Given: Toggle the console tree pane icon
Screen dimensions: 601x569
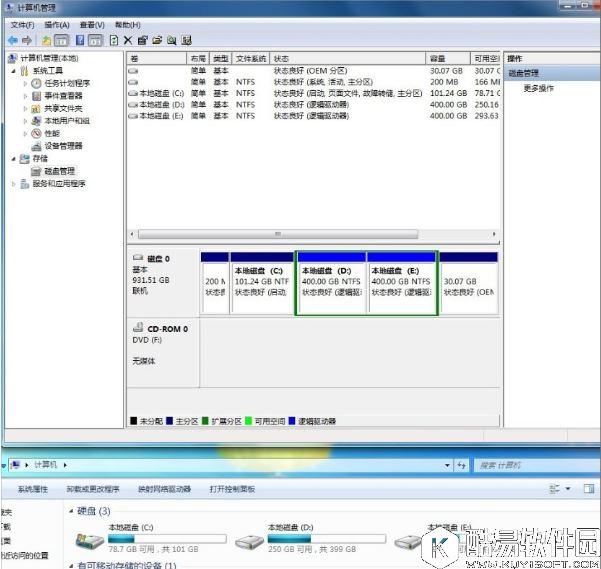Looking at the screenshot, I should tap(61, 40).
